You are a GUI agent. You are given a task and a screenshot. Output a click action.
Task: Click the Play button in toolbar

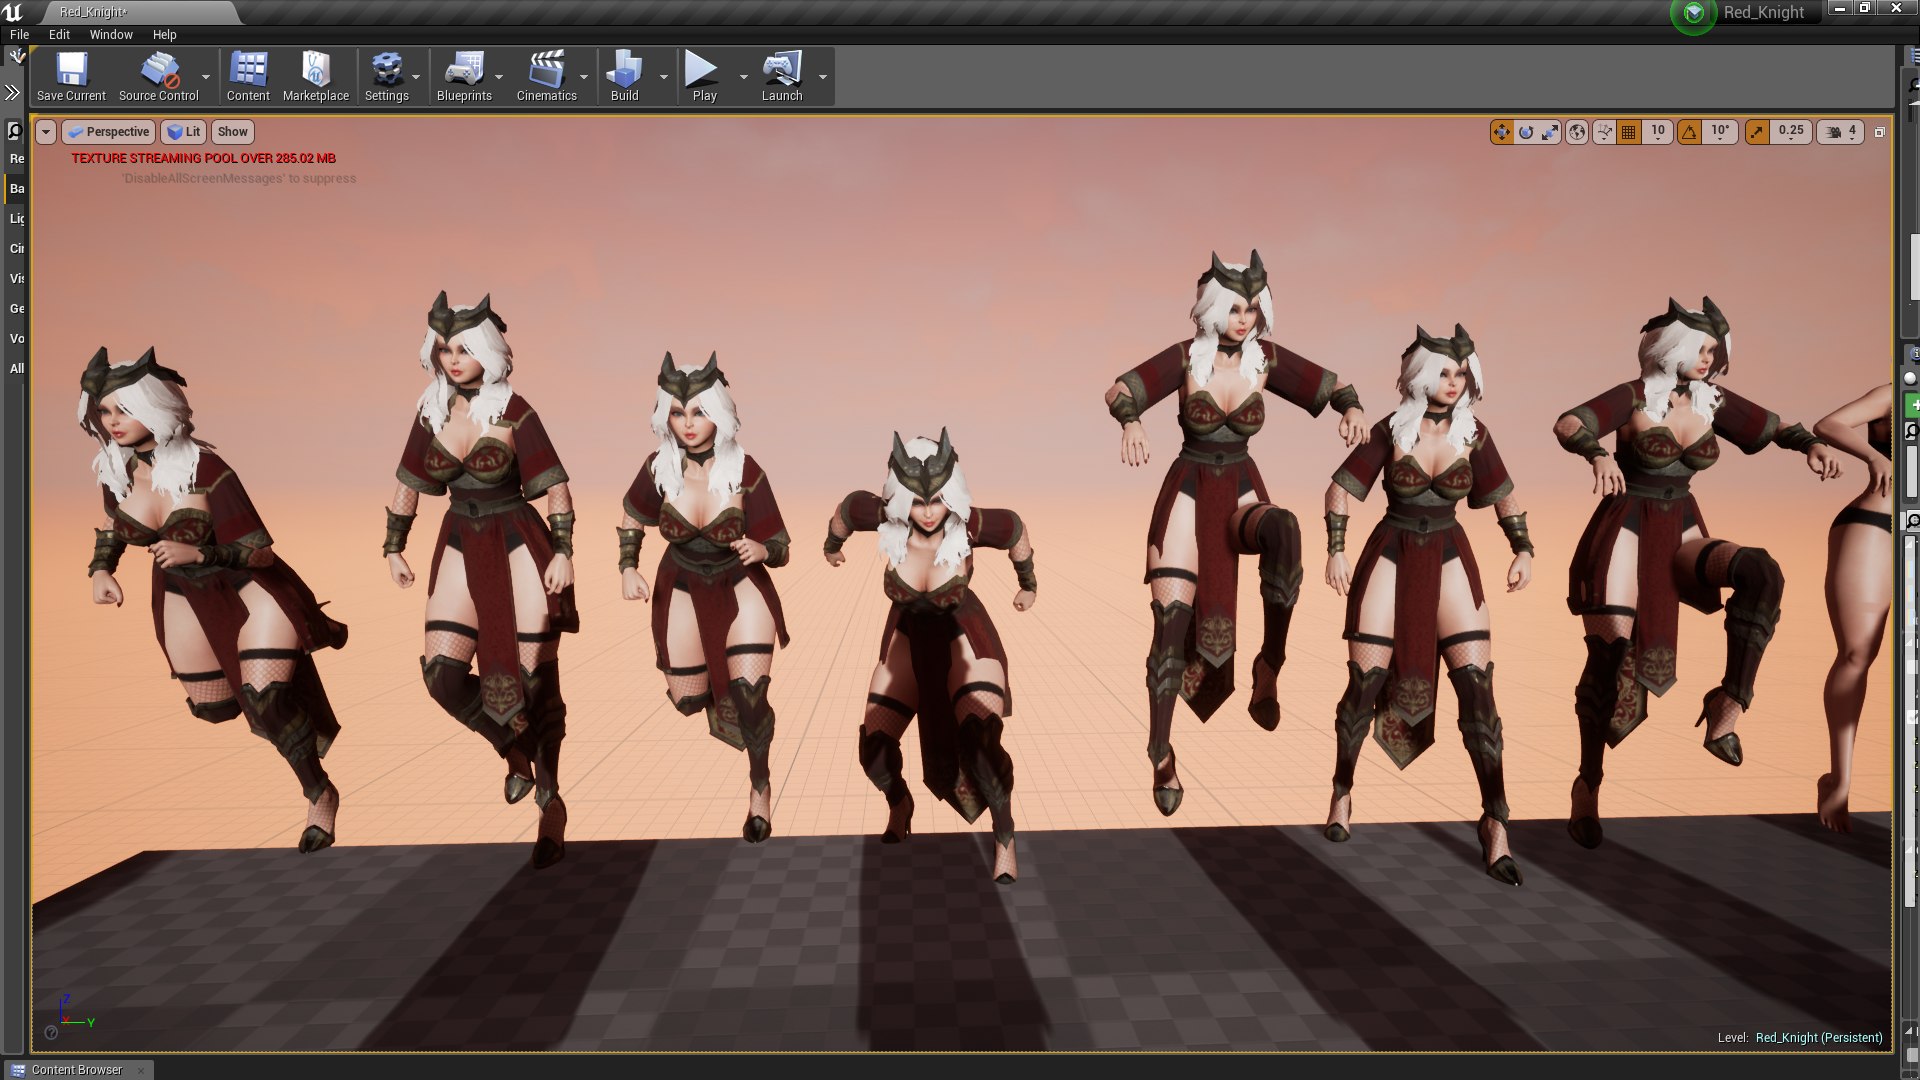tap(704, 77)
